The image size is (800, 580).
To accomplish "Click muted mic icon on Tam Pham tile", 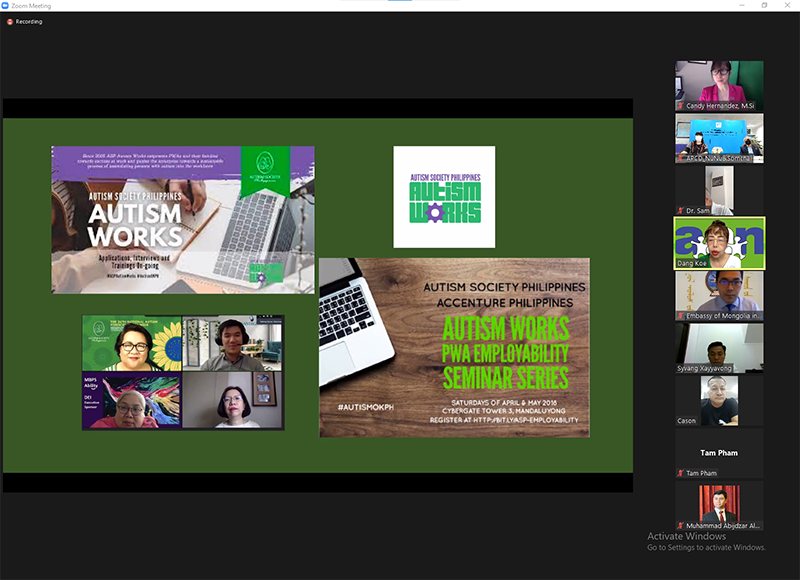I will [681, 473].
